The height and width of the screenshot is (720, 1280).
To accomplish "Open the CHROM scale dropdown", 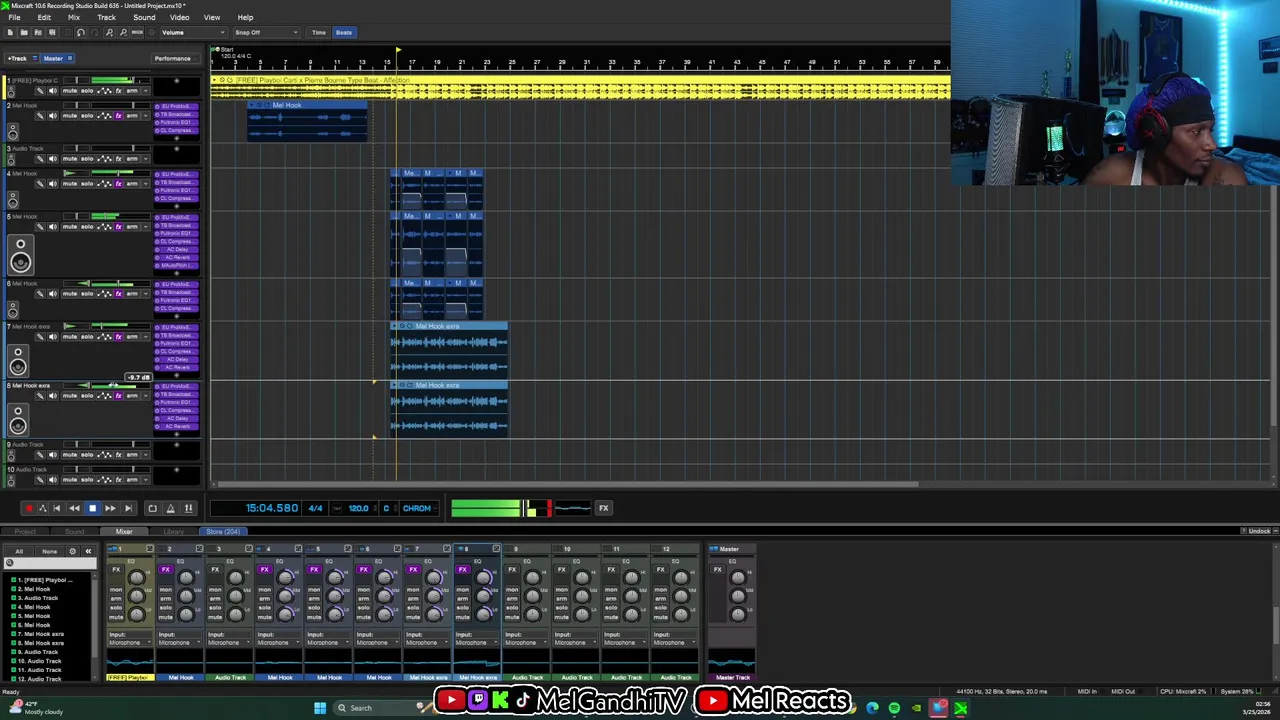I will [418, 508].
